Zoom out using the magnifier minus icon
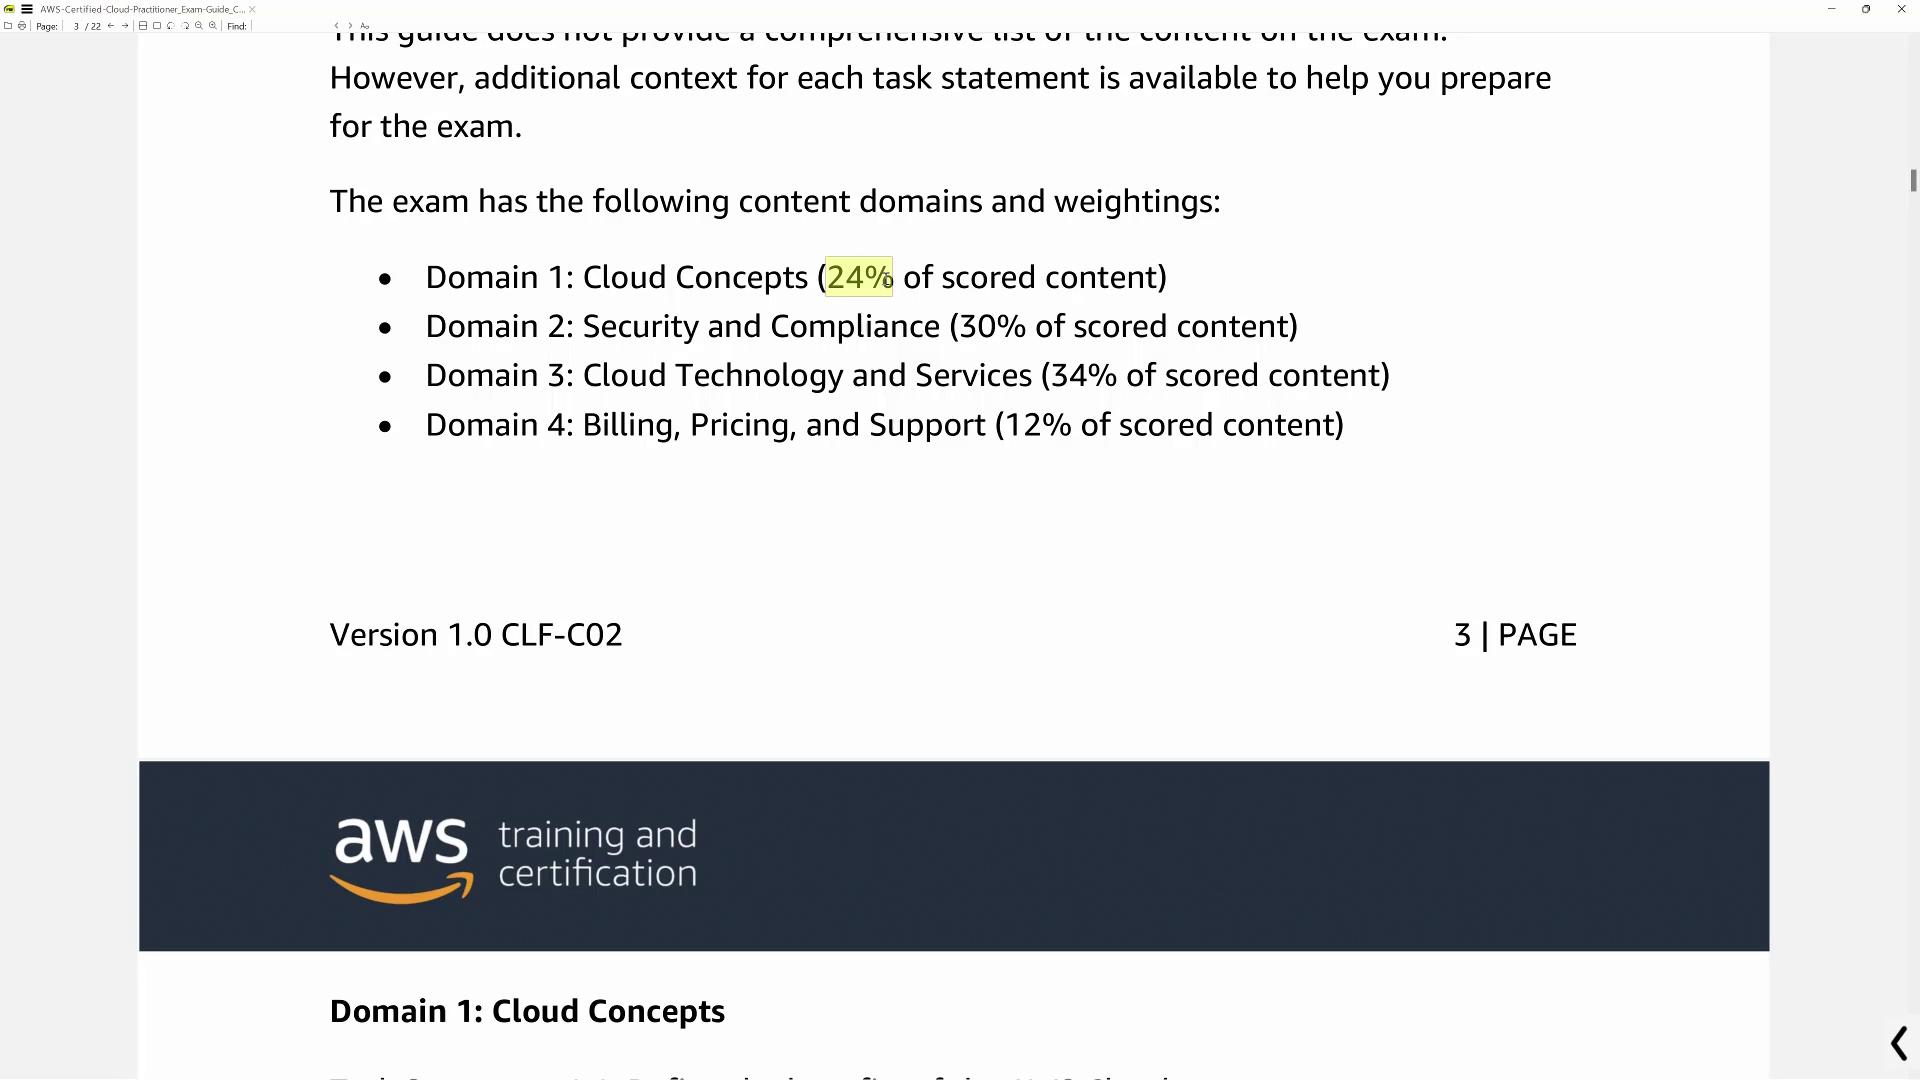Image resolution: width=1920 pixels, height=1080 pixels. (x=199, y=26)
